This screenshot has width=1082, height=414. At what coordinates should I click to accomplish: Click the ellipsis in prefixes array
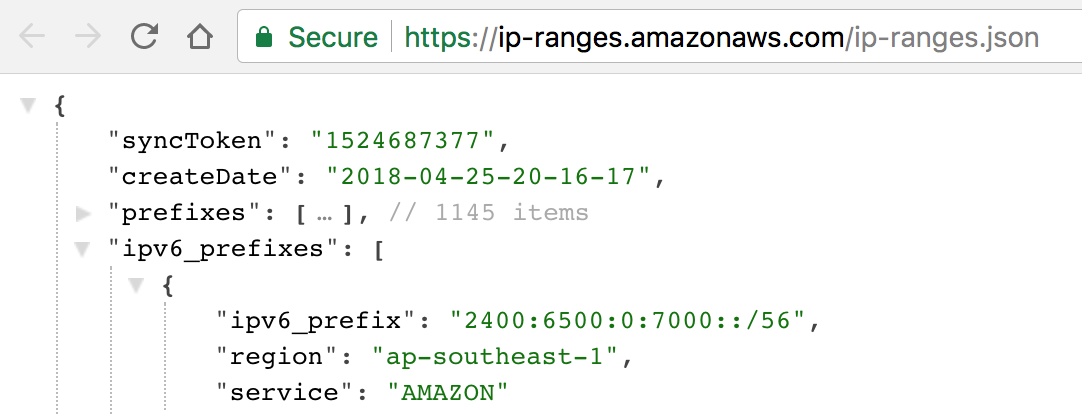tap(324, 214)
